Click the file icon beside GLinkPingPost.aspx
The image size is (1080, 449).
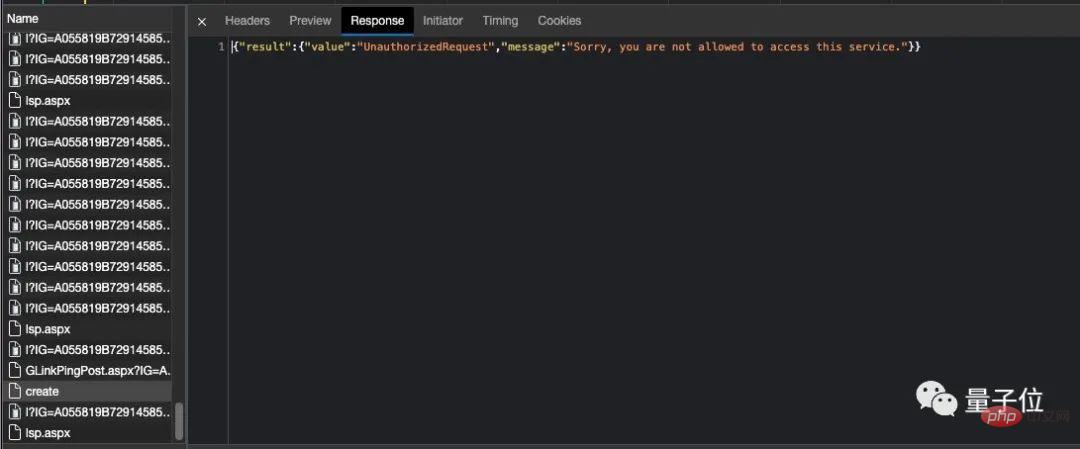15,370
